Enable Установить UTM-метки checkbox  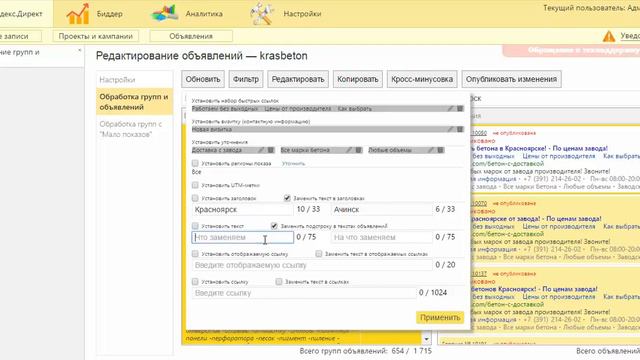coord(195,185)
